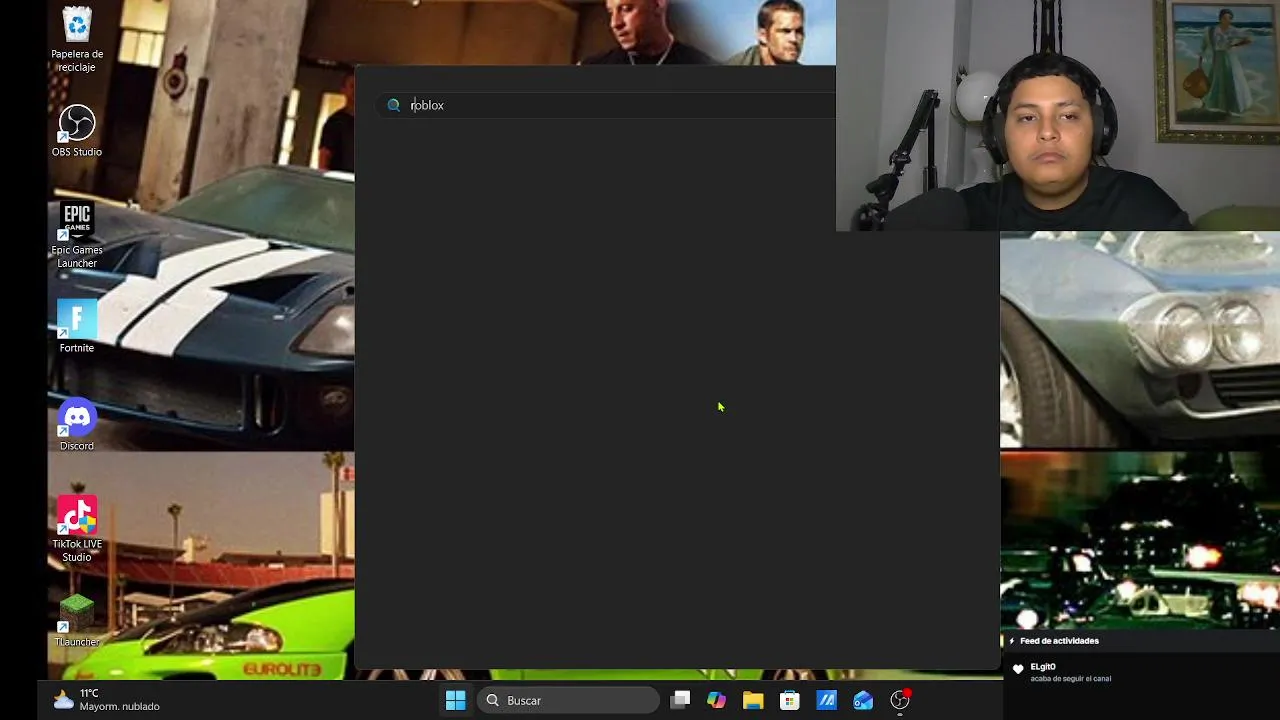
Task: Open the Fortnite desktop shortcut
Action: coord(77,327)
